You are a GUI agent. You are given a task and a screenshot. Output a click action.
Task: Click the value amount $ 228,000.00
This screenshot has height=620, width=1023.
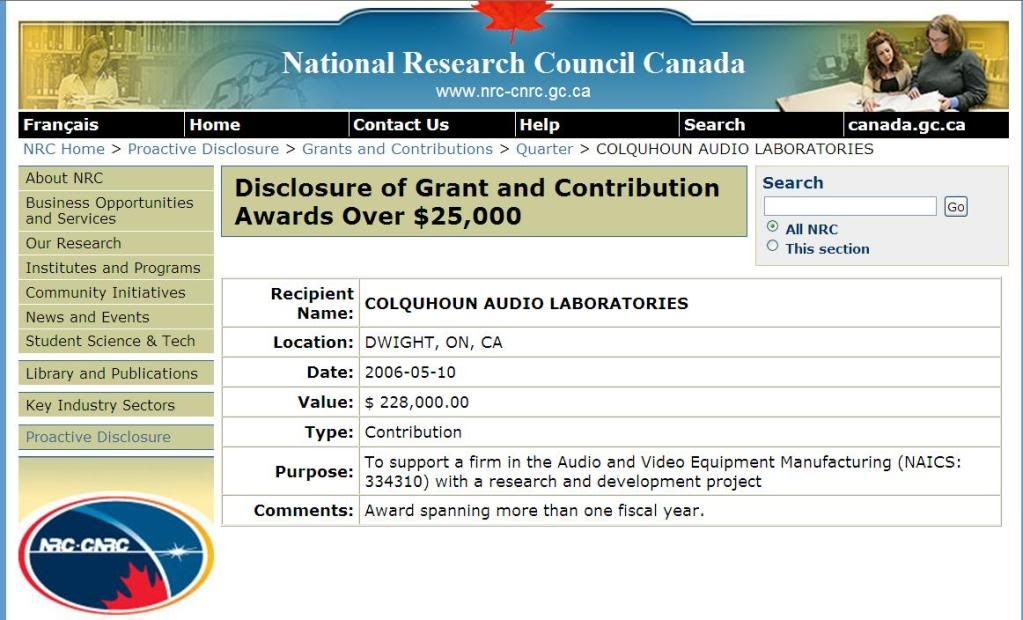click(416, 403)
